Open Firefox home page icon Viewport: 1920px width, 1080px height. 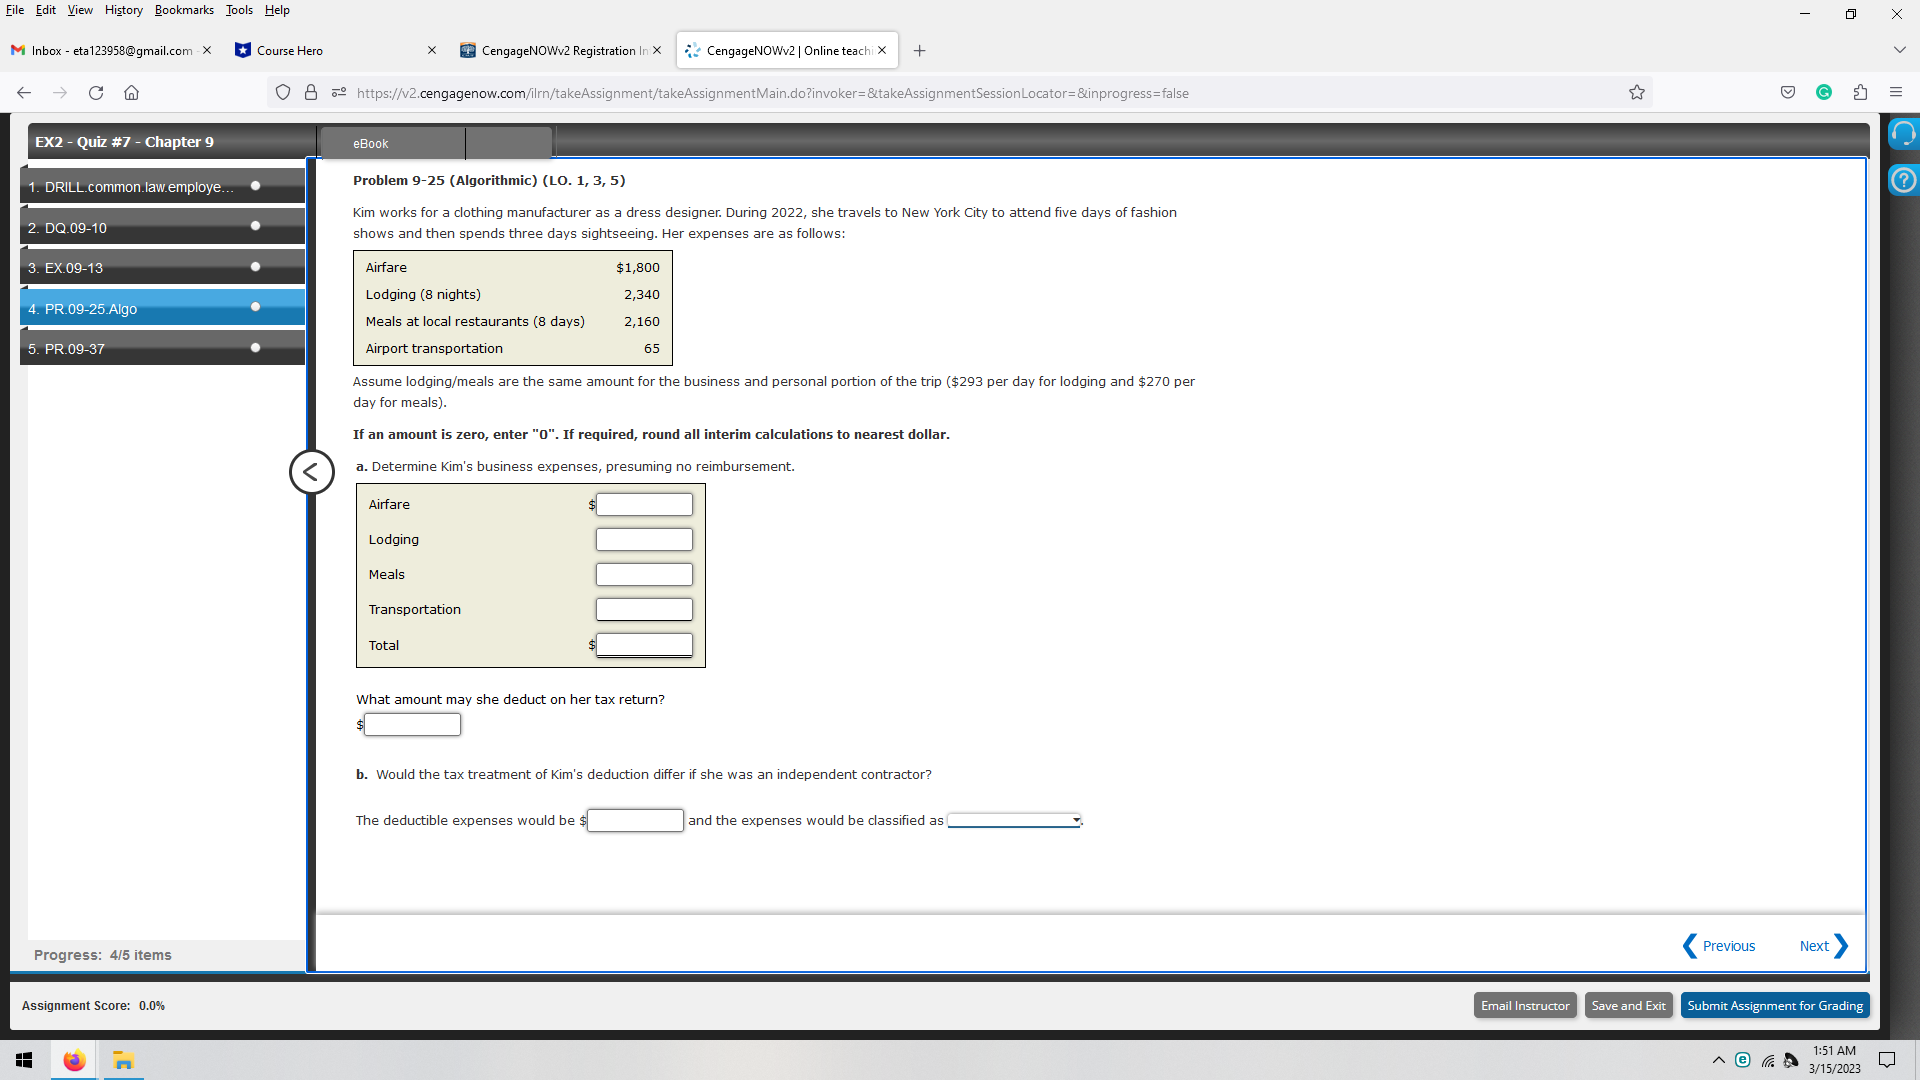131,93
